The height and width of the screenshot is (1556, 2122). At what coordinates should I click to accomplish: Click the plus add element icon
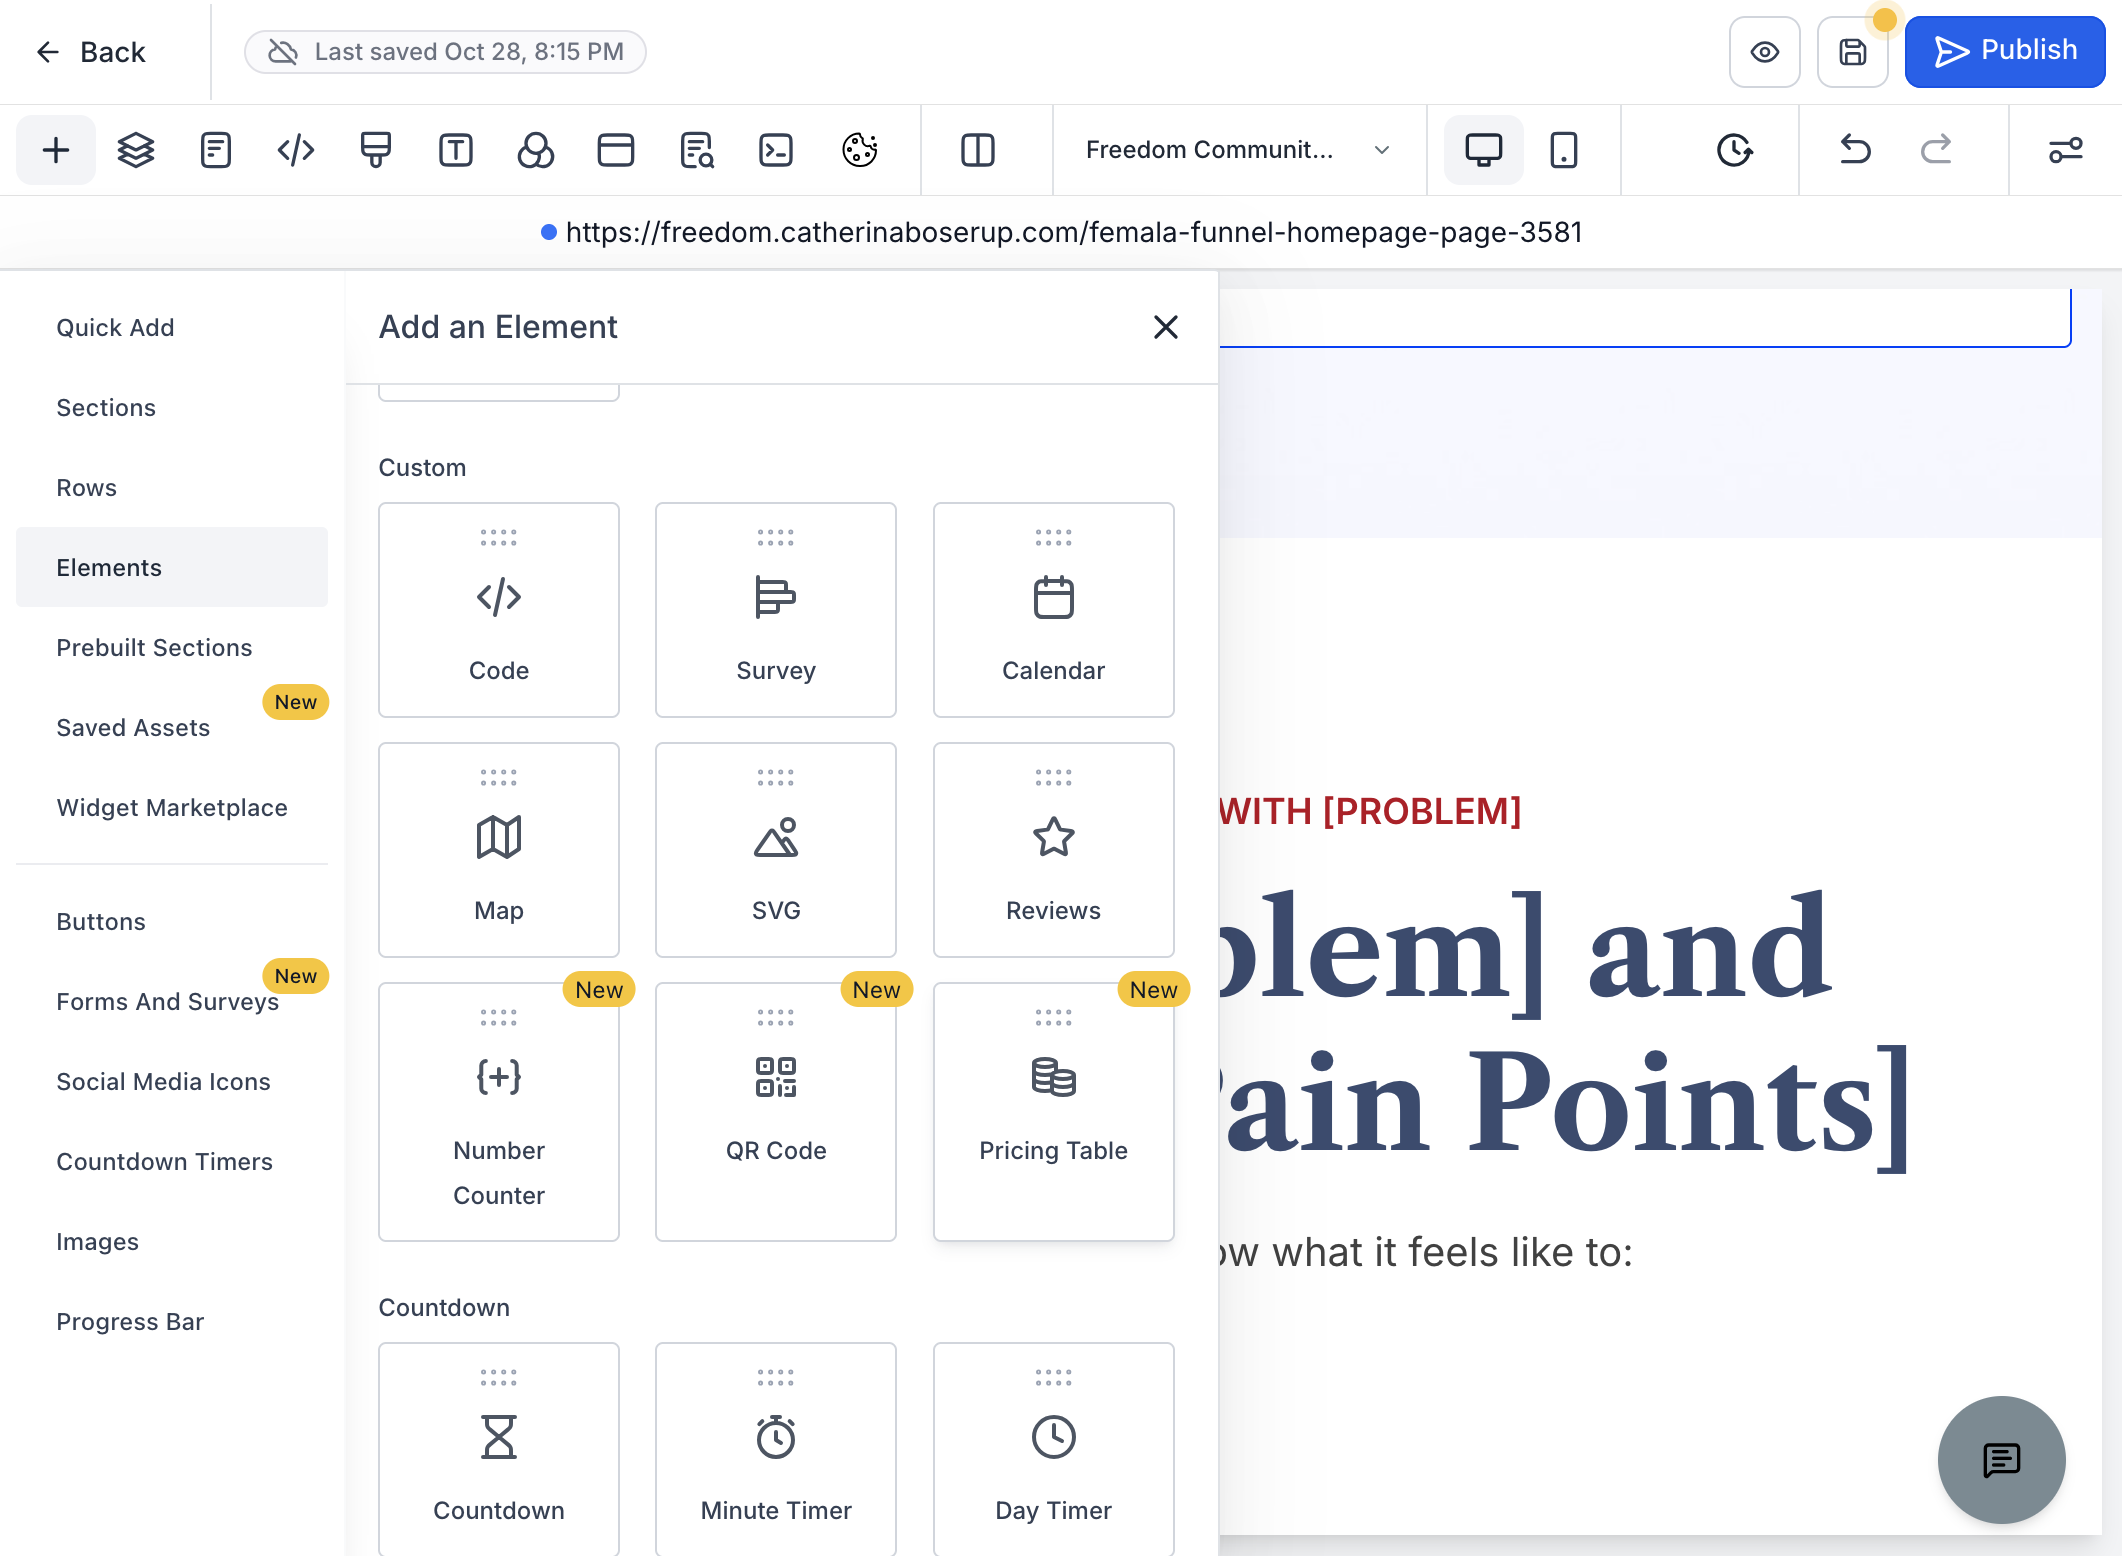[x=56, y=150]
